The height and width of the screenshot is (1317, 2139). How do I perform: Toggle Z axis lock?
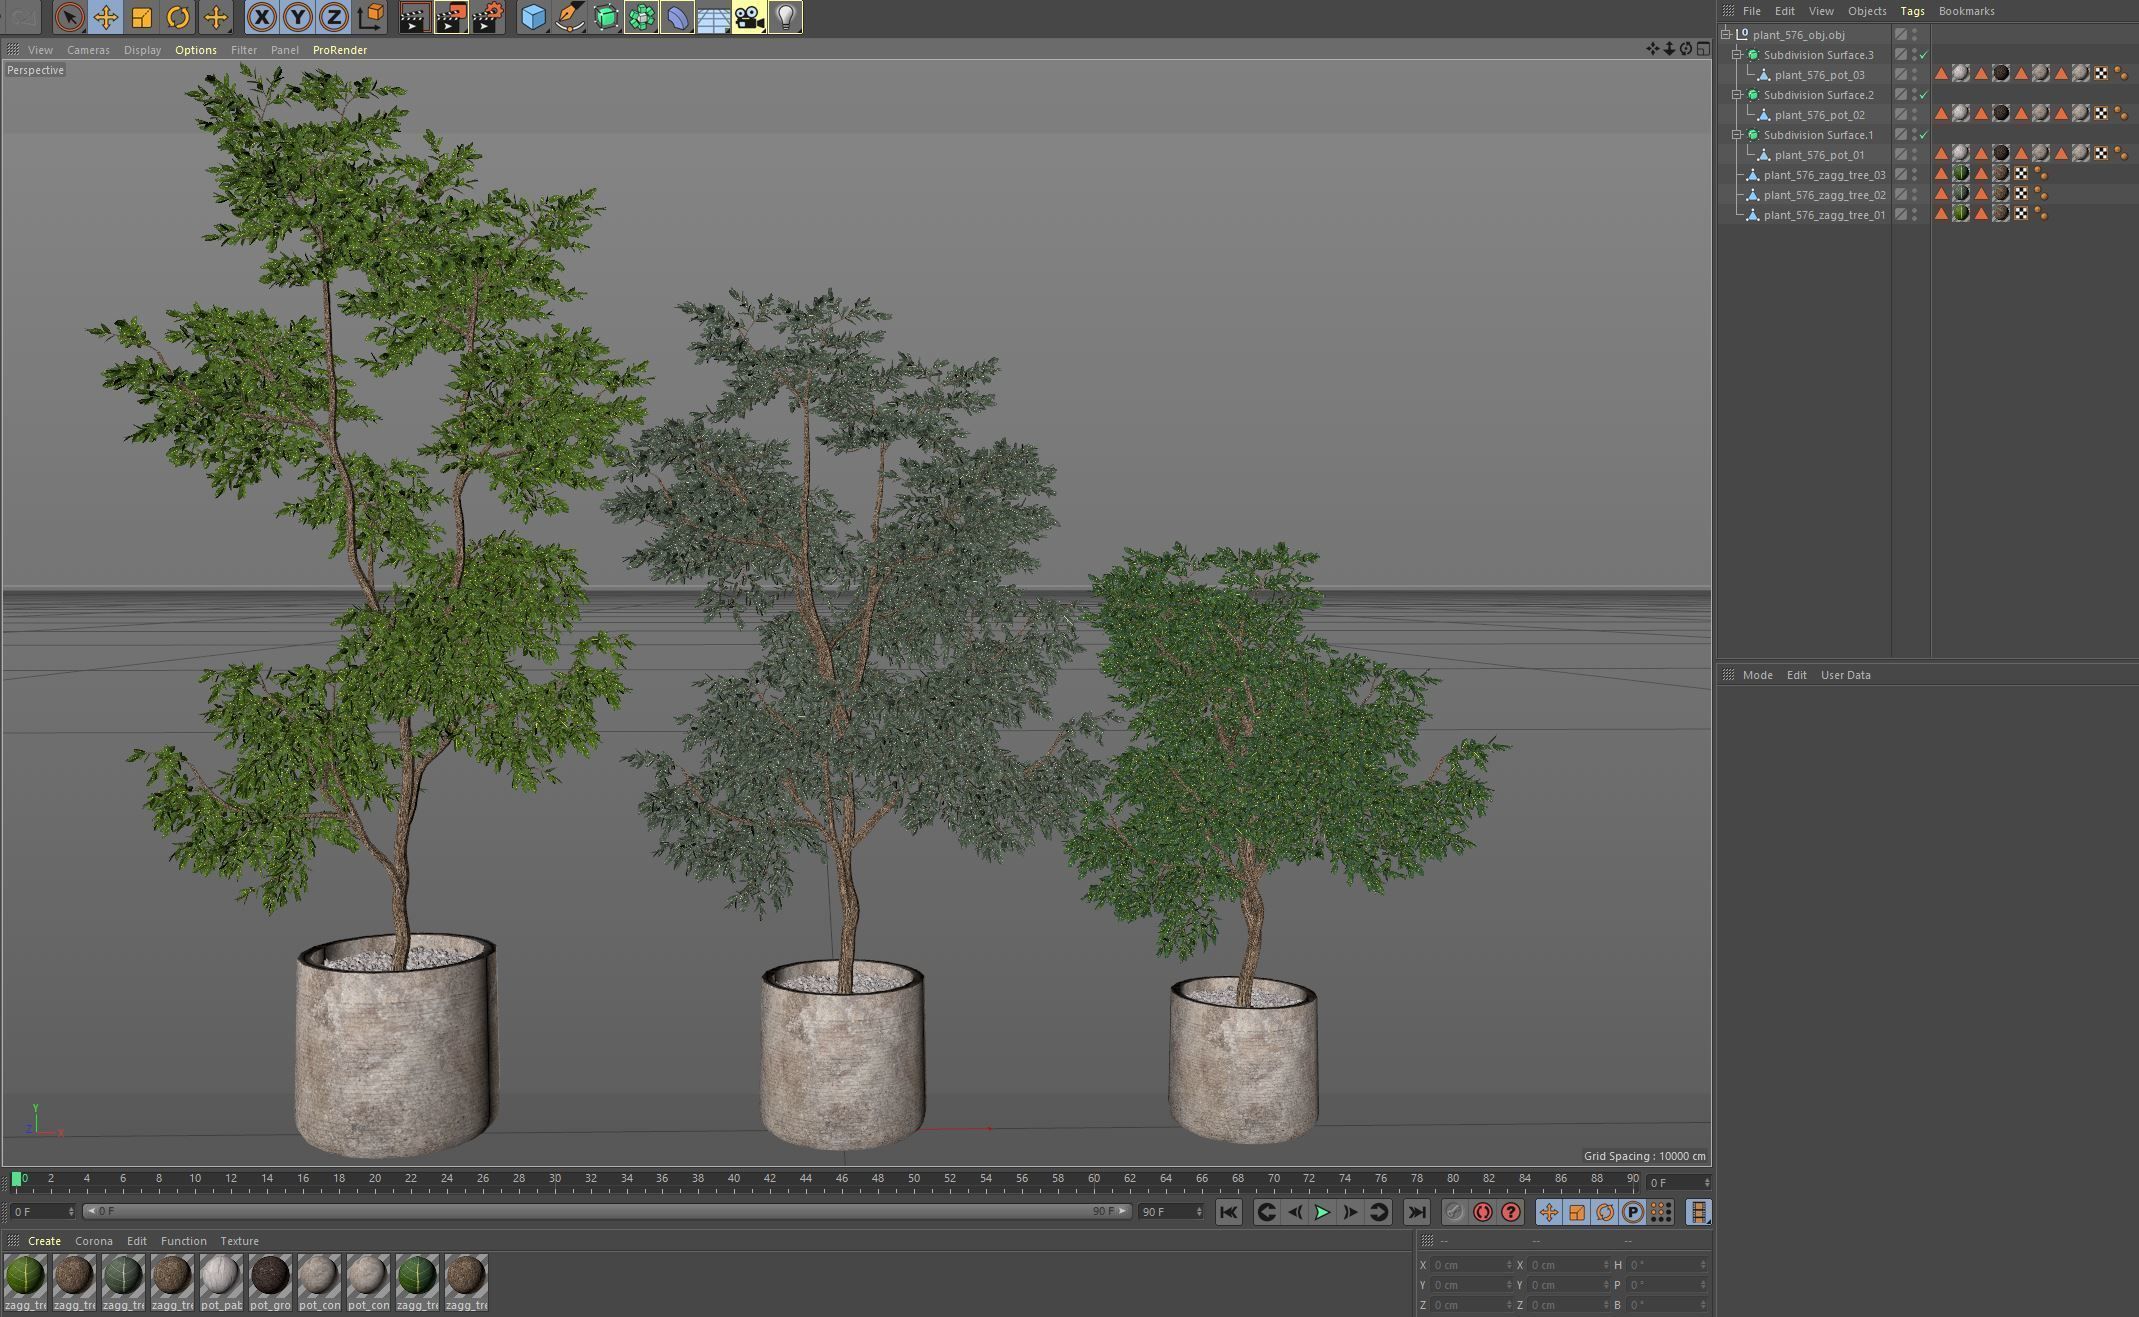point(333,17)
